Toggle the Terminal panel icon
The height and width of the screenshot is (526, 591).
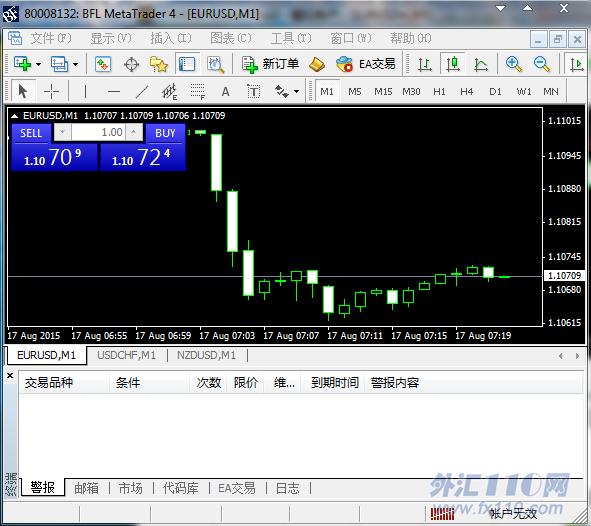click(x=187, y=64)
